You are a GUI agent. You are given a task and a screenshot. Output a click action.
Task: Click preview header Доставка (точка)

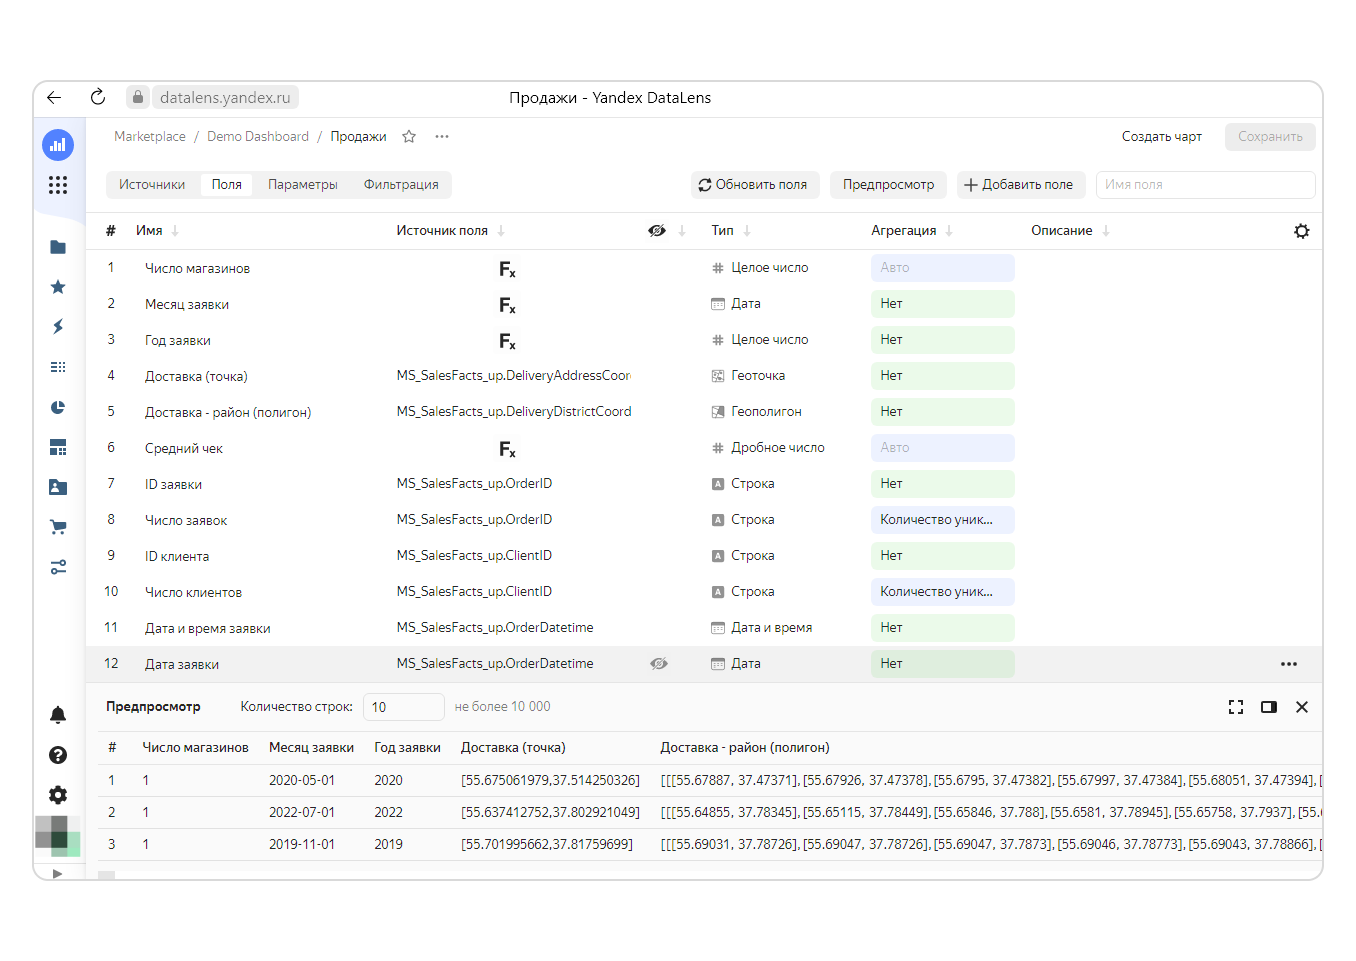point(513,748)
